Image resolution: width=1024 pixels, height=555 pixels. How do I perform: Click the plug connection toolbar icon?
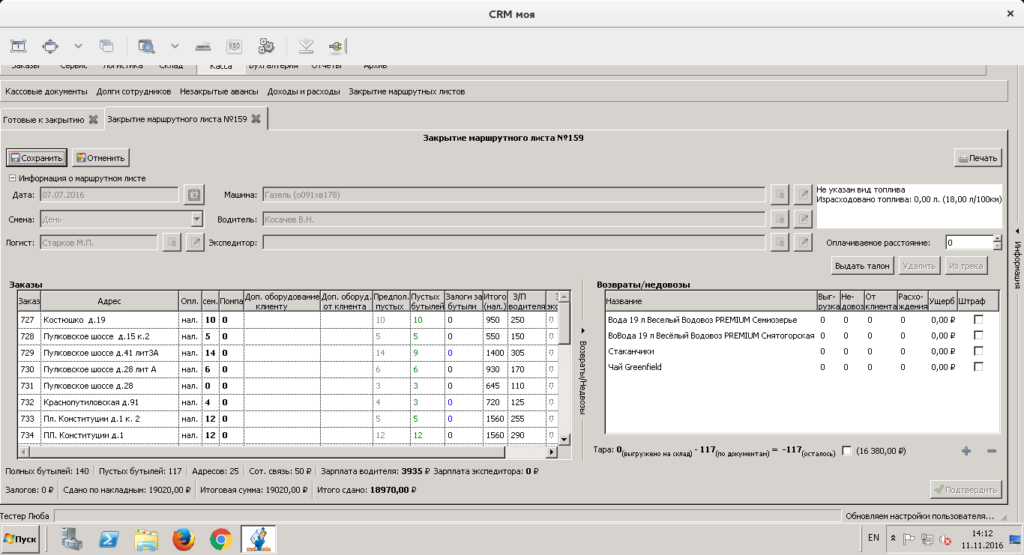point(336,46)
